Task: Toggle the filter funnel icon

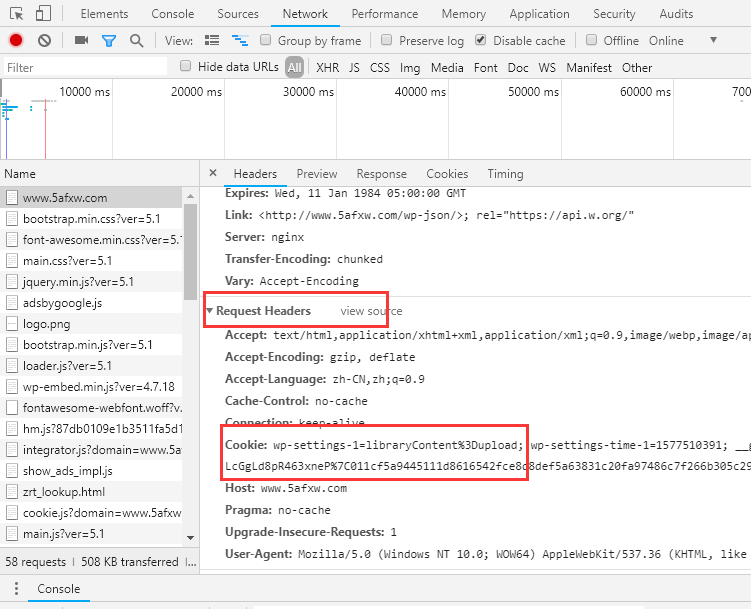Action: [109, 41]
